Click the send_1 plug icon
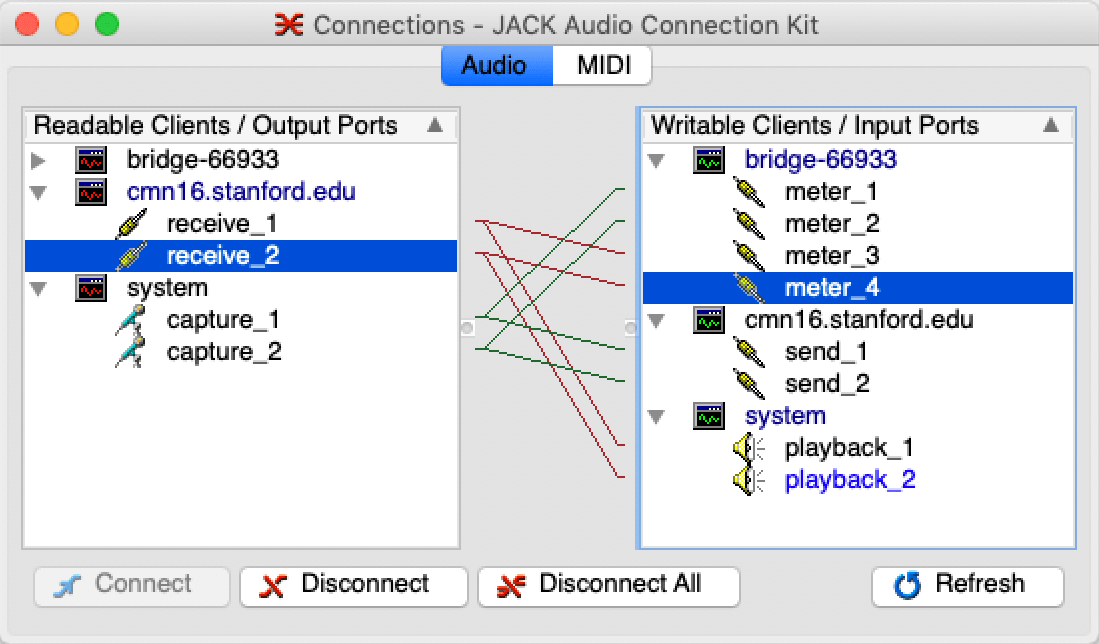Screen dimensions: 1099x644 click(749, 352)
